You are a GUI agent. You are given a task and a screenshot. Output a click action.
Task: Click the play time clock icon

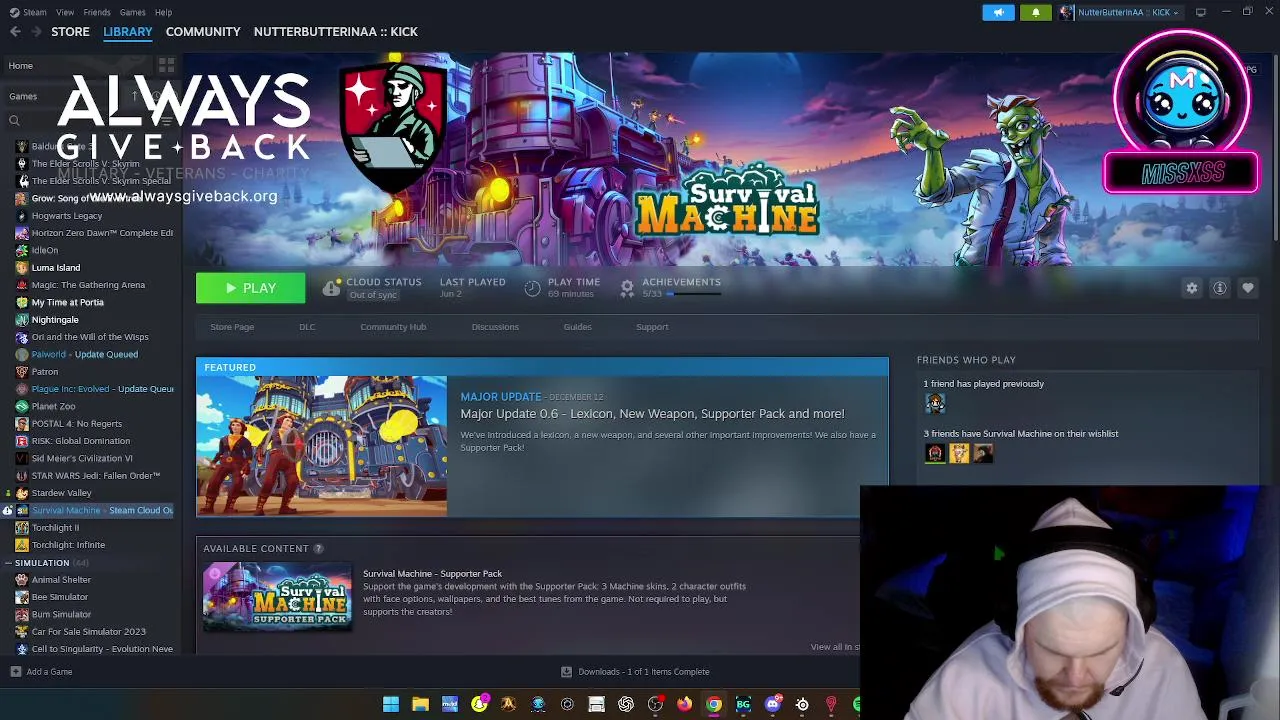click(x=532, y=288)
